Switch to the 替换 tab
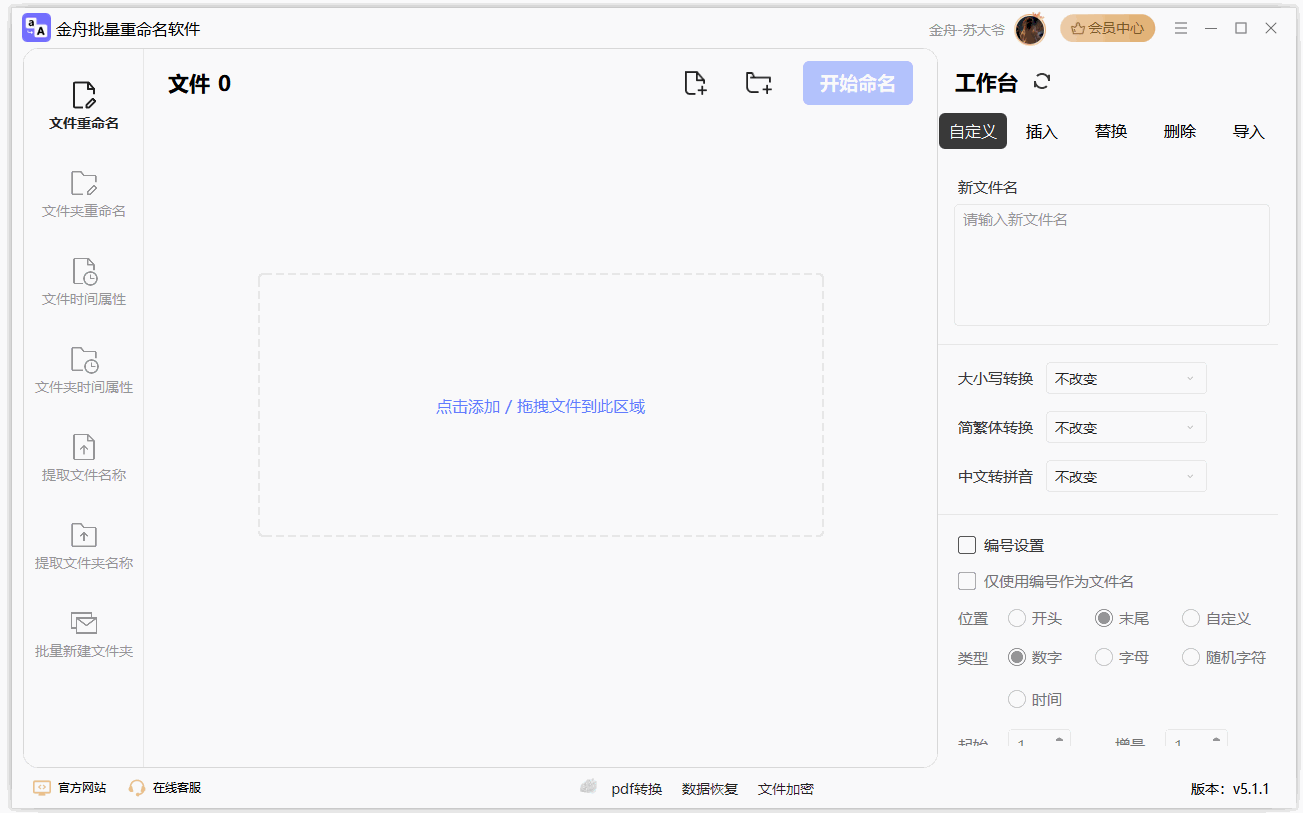The image size is (1303, 813). 1110,131
